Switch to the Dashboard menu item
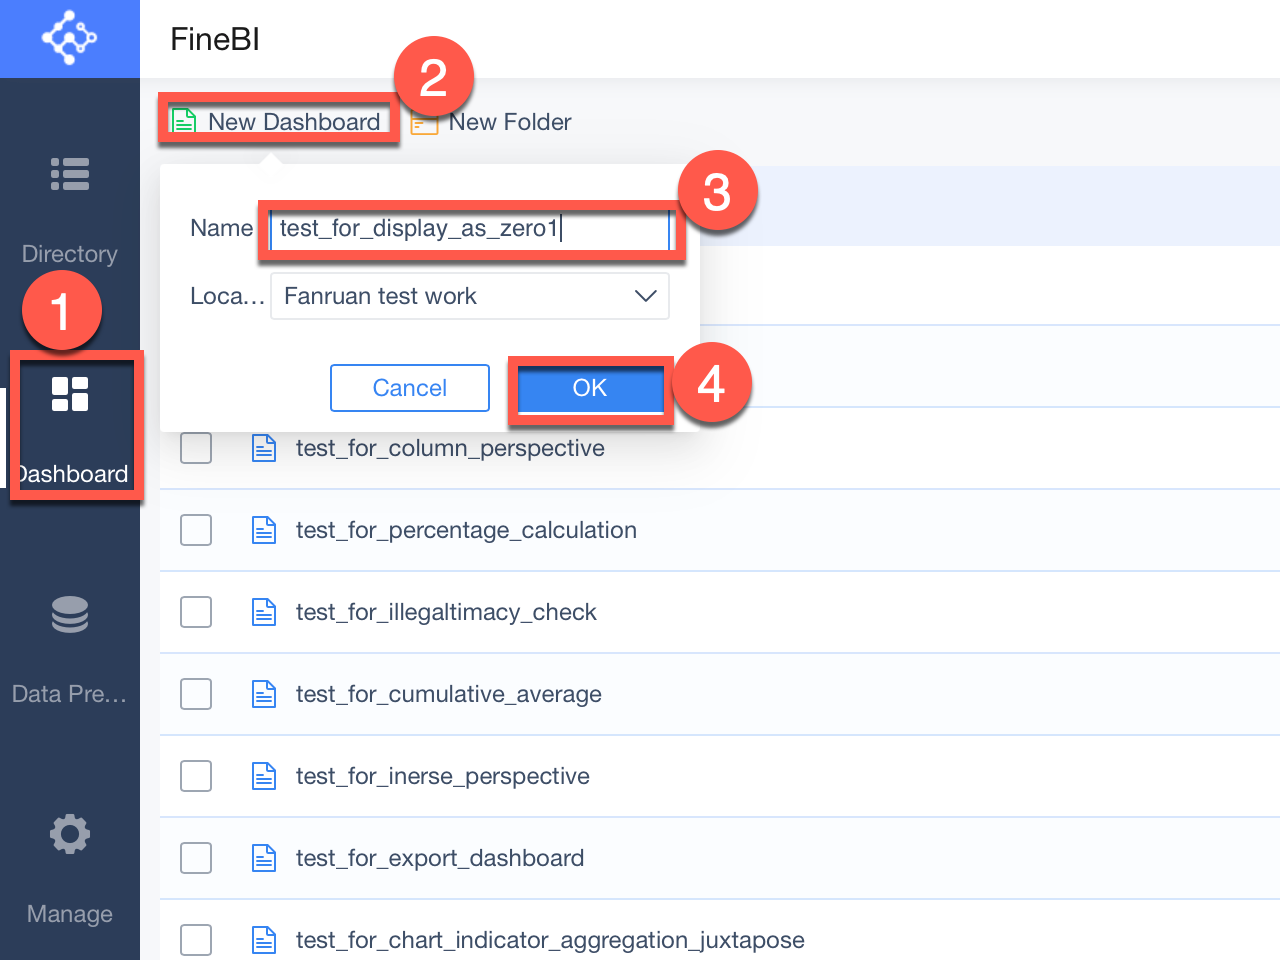 click(71, 473)
